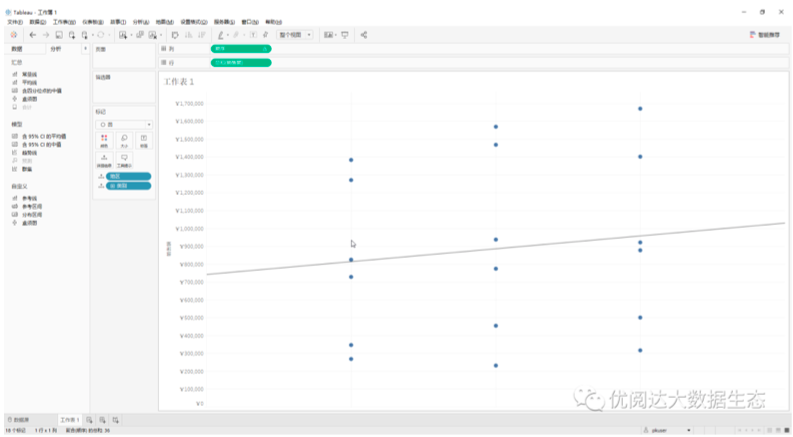Click the undo arrow in the toolbar

pos(32,34)
